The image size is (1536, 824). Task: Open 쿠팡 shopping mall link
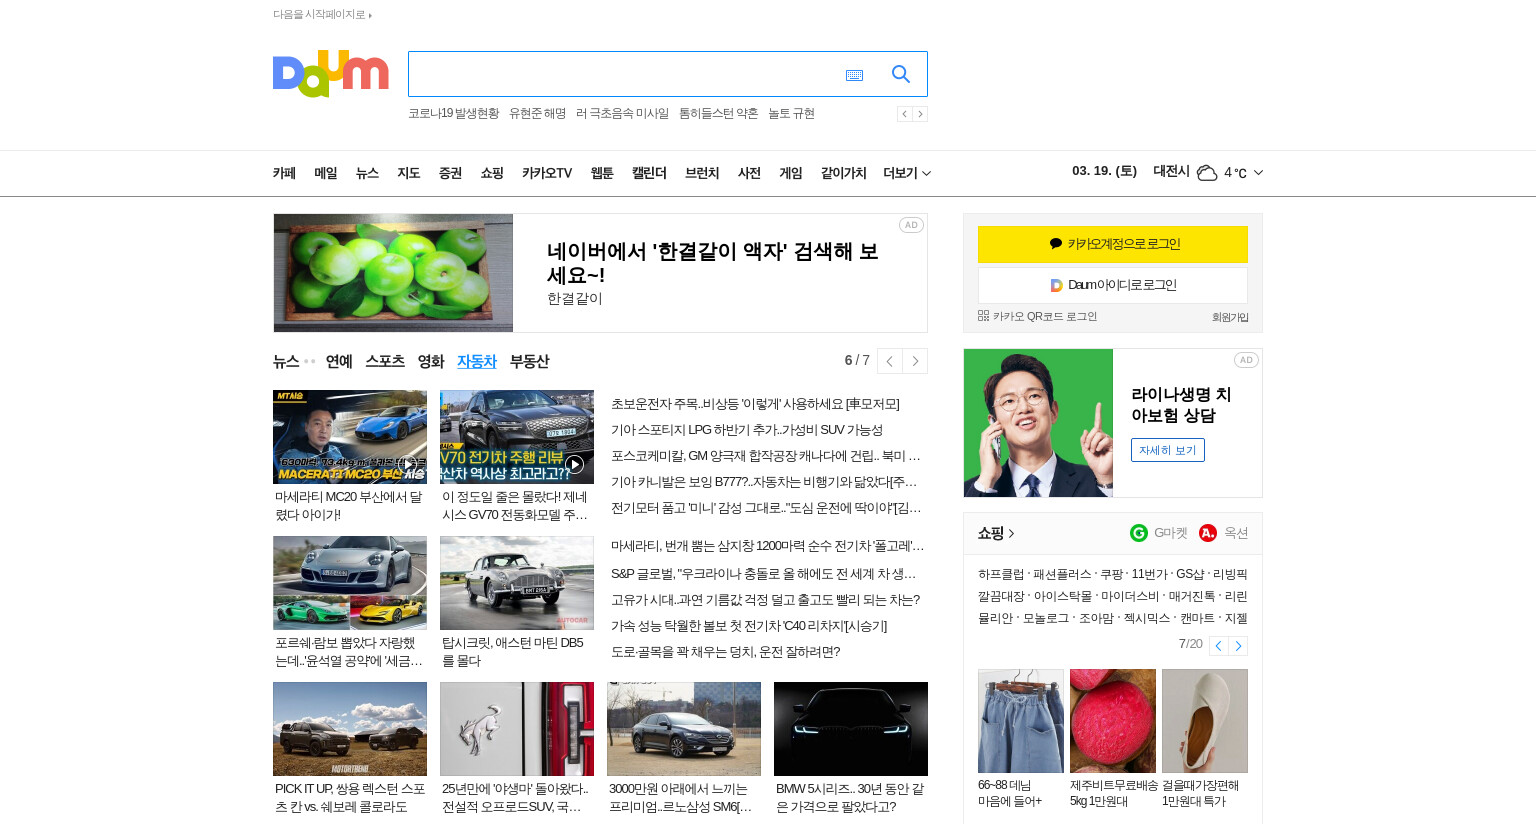[x=1111, y=574]
